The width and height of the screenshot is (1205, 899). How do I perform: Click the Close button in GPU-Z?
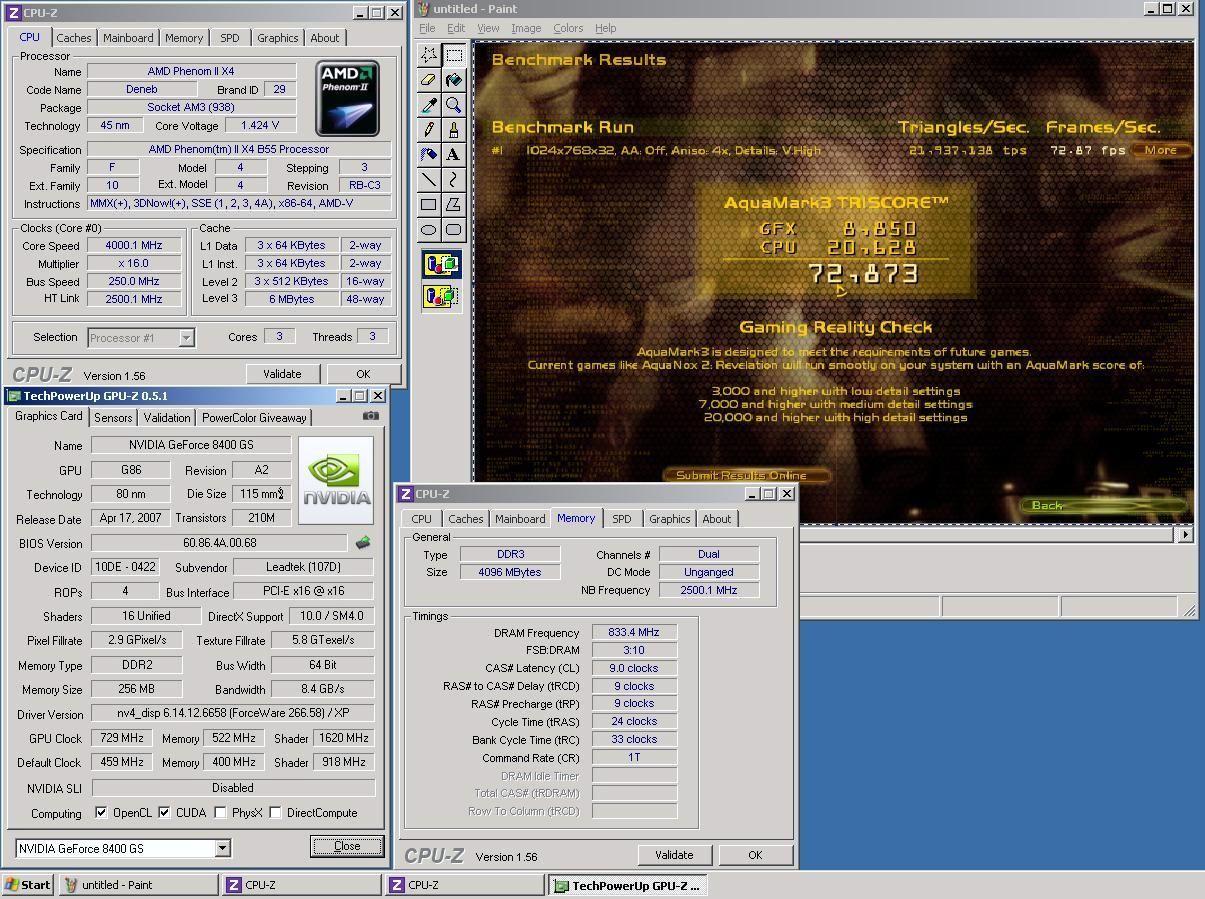(x=347, y=846)
